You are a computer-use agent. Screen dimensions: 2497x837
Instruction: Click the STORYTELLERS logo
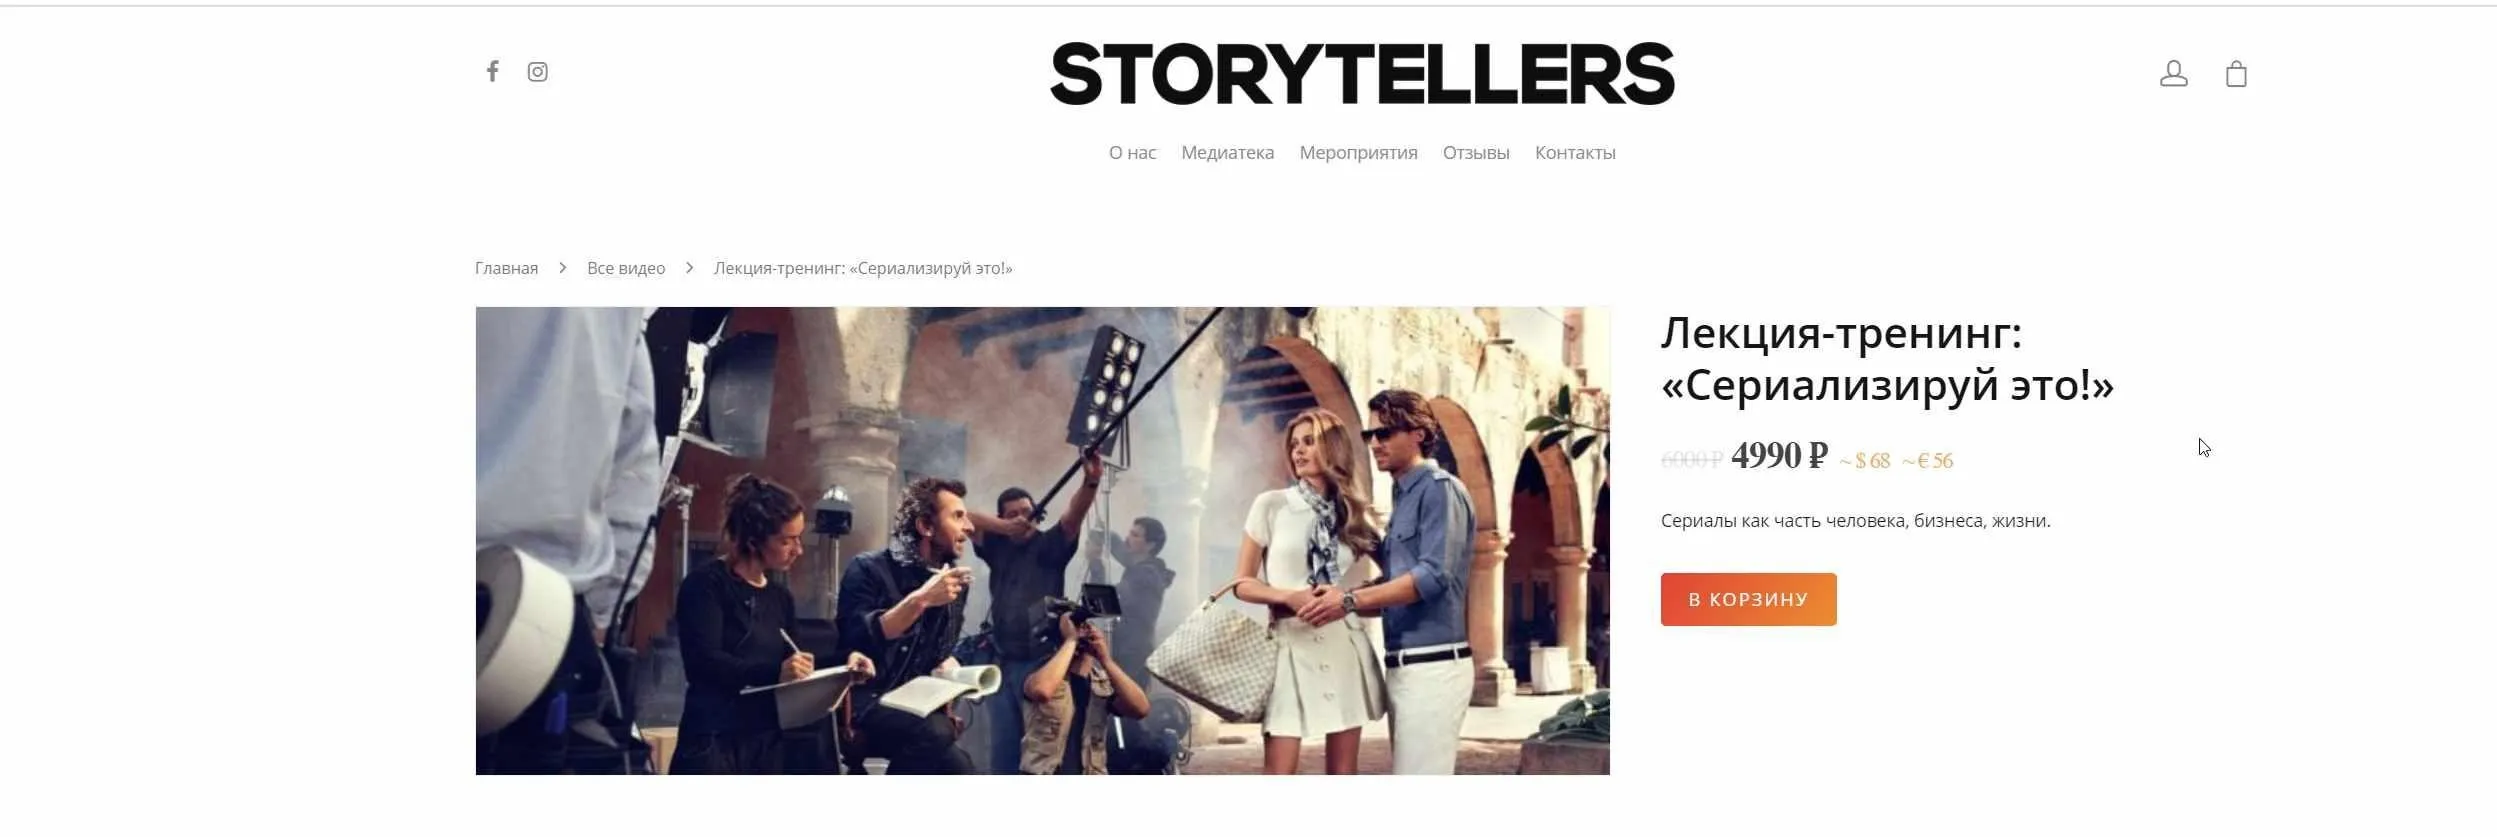(x=1362, y=73)
